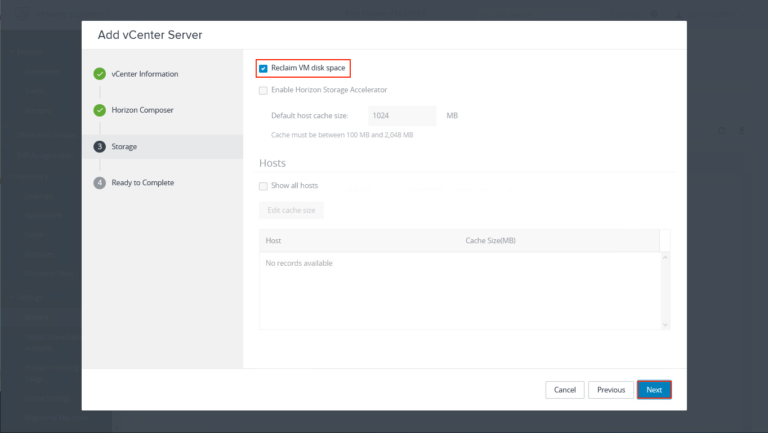Viewport: 768px width, 433px height.
Task: Go to vCenter Information step
Action: tap(144, 74)
